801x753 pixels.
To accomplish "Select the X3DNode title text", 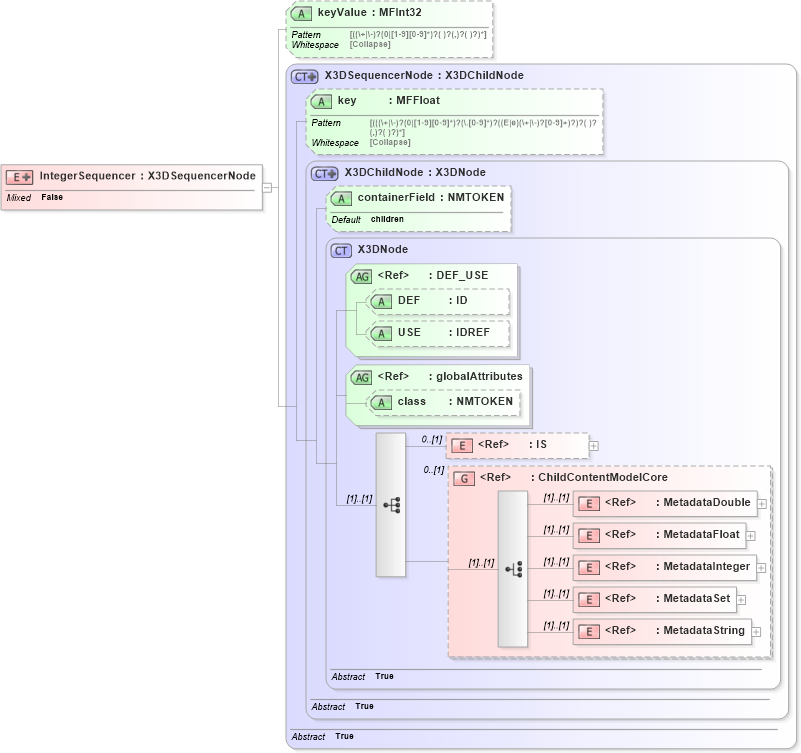I will (383, 249).
